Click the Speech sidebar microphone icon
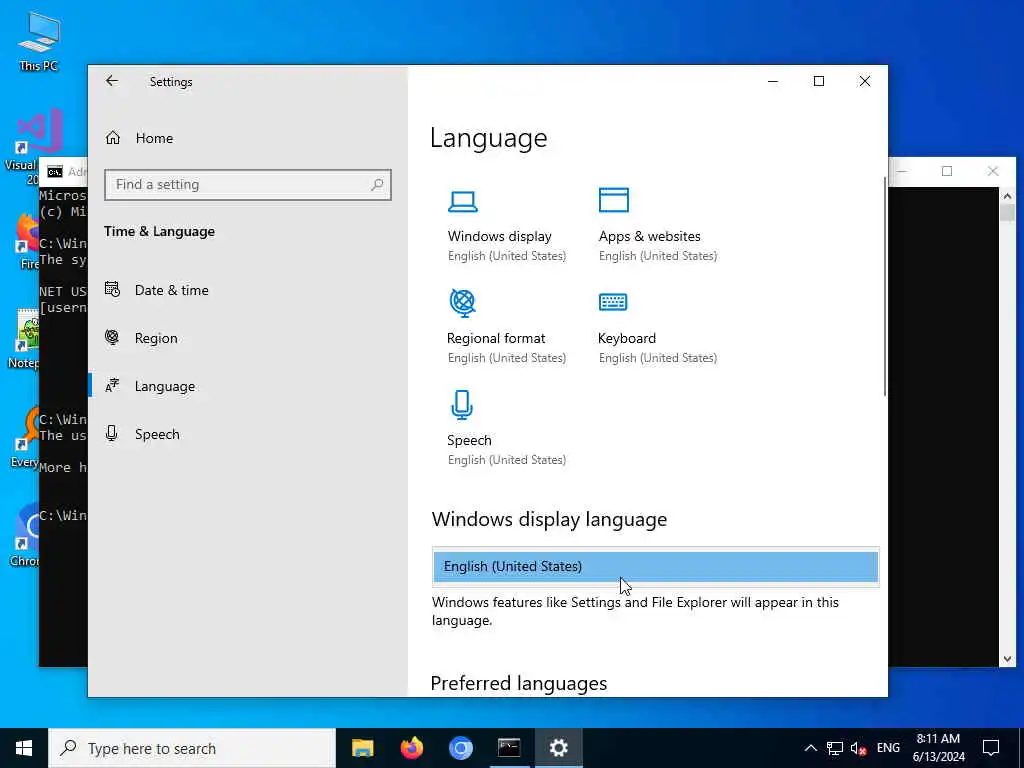 point(112,434)
